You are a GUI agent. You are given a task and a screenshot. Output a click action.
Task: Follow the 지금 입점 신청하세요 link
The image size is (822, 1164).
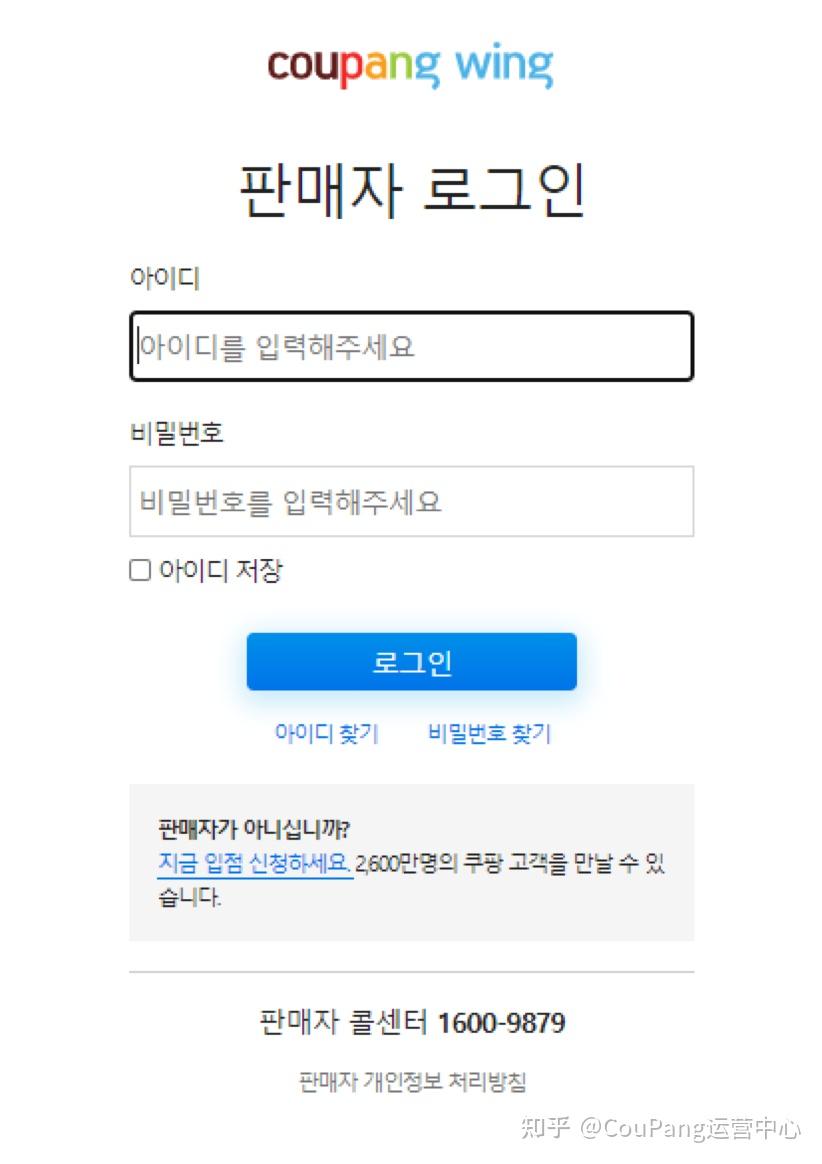click(x=254, y=863)
